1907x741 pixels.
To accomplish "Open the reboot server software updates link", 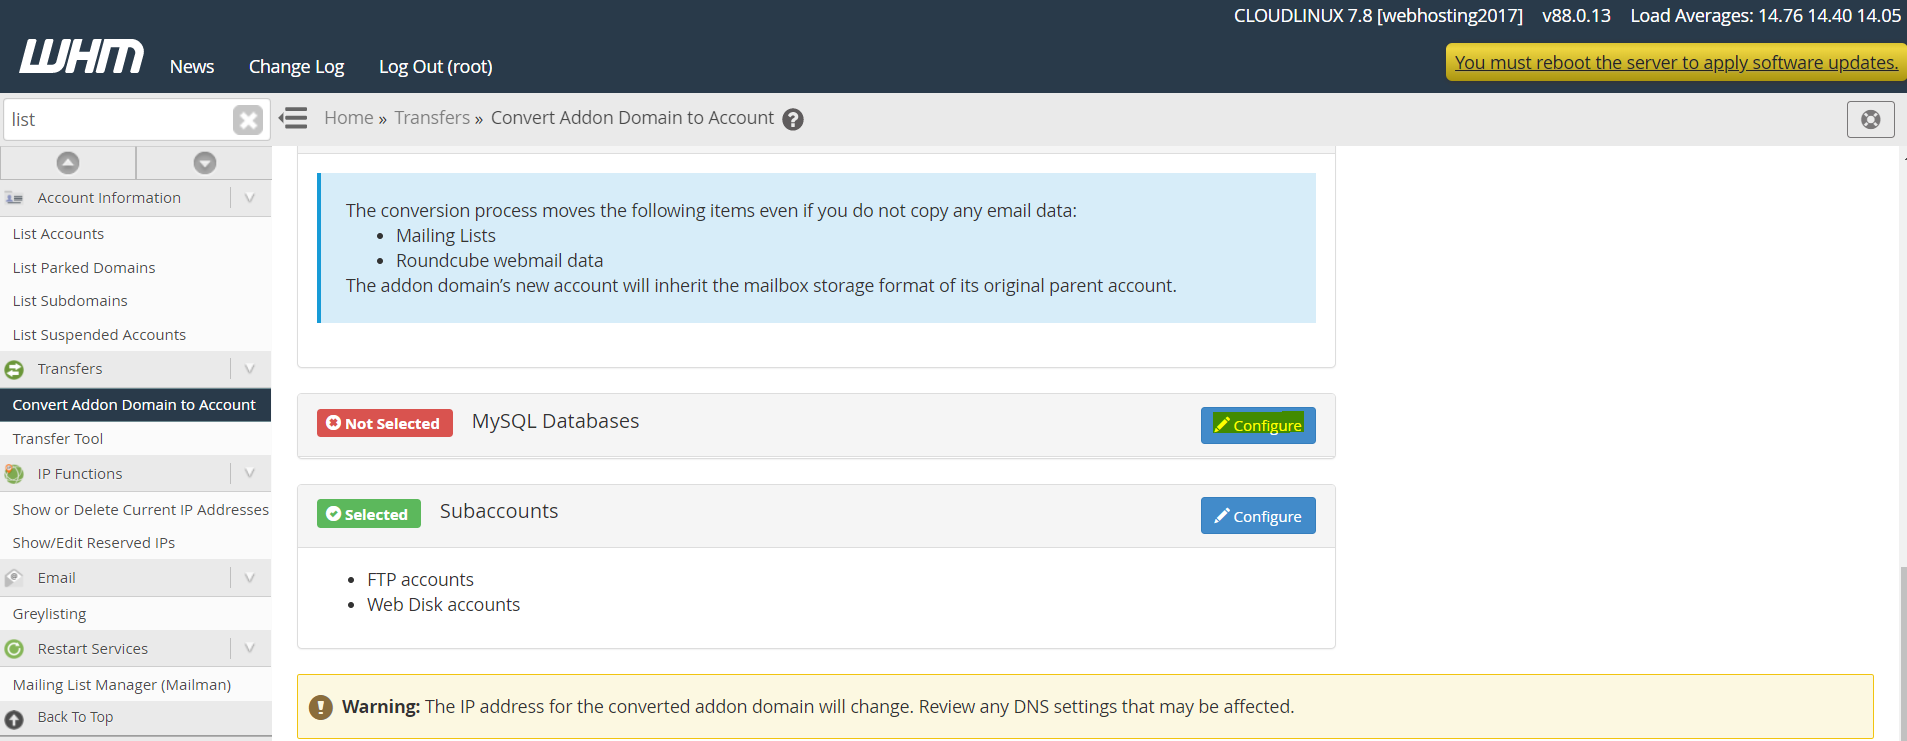I will pos(1676,62).
